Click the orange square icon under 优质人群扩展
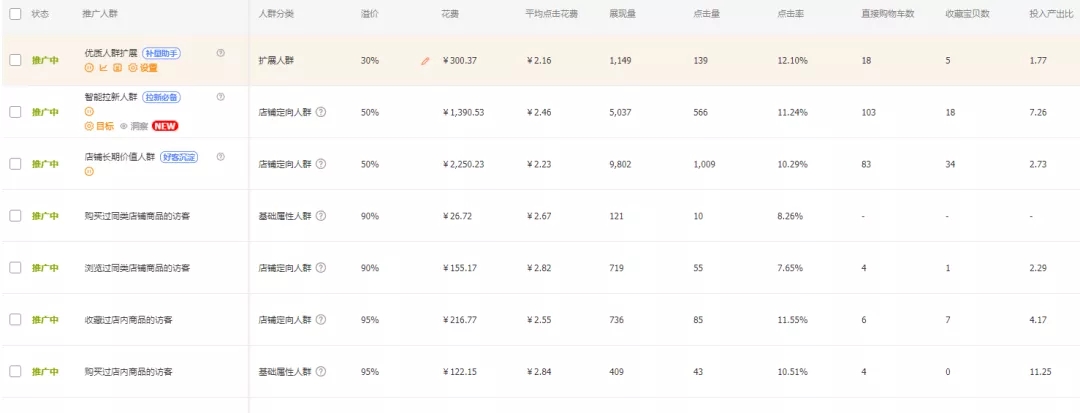 (x=117, y=68)
